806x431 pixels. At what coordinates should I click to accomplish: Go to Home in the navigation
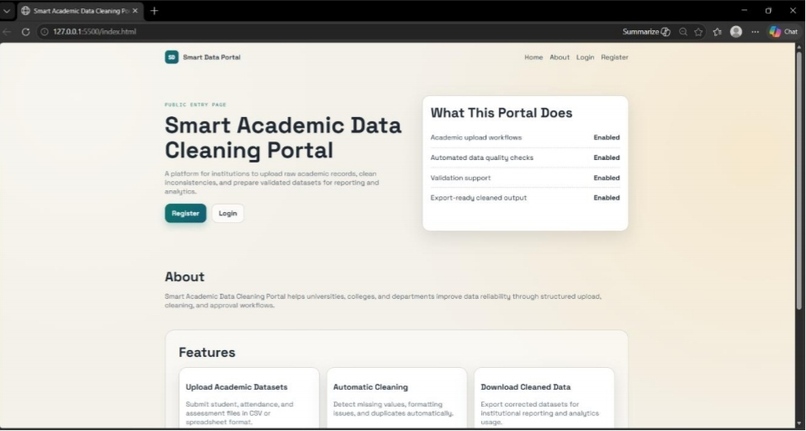click(534, 57)
